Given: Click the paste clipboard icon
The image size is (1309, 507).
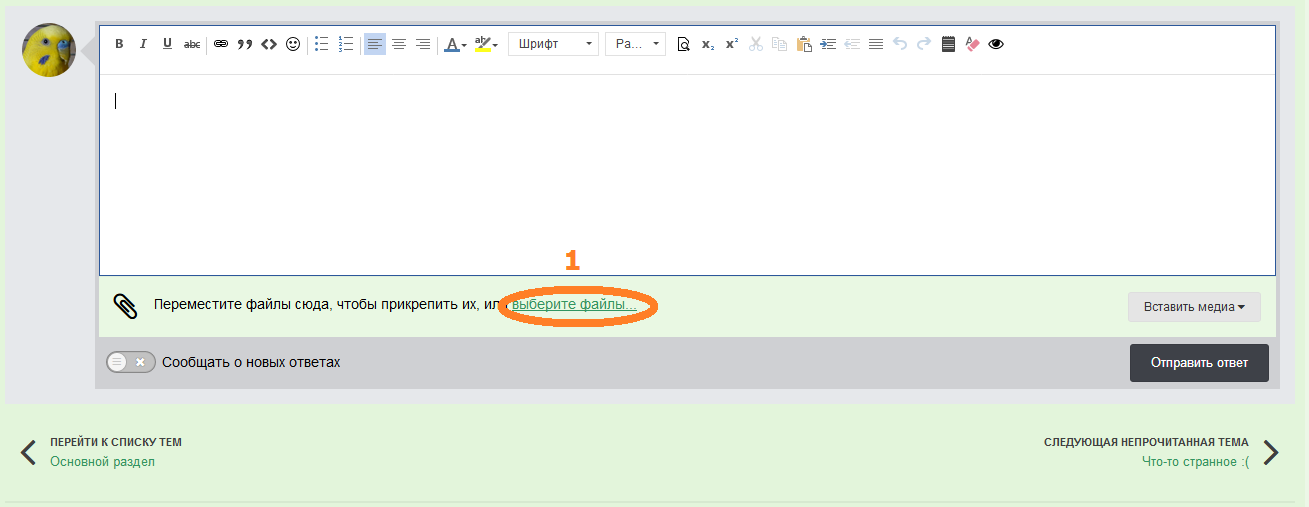Looking at the screenshot, I should [x=804, y=44].
